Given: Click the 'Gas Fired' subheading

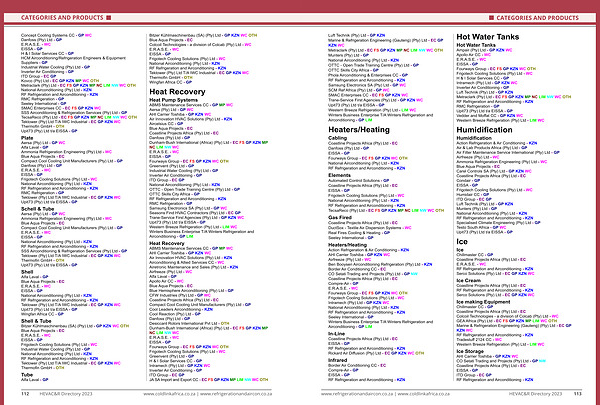Looking at the screenshot, I should [340, 217].
